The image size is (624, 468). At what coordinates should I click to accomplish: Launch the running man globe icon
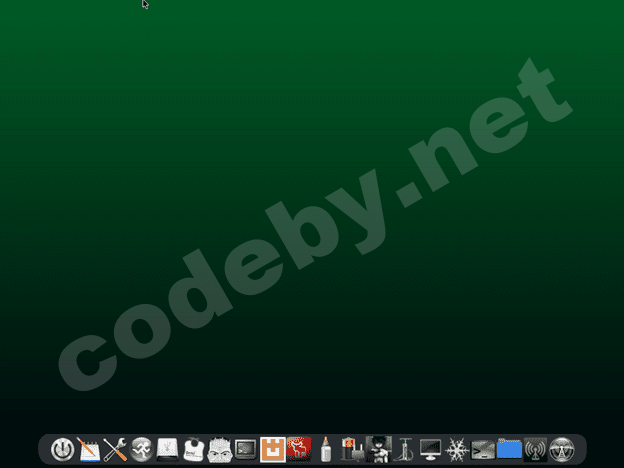click(x=141, y=450)
